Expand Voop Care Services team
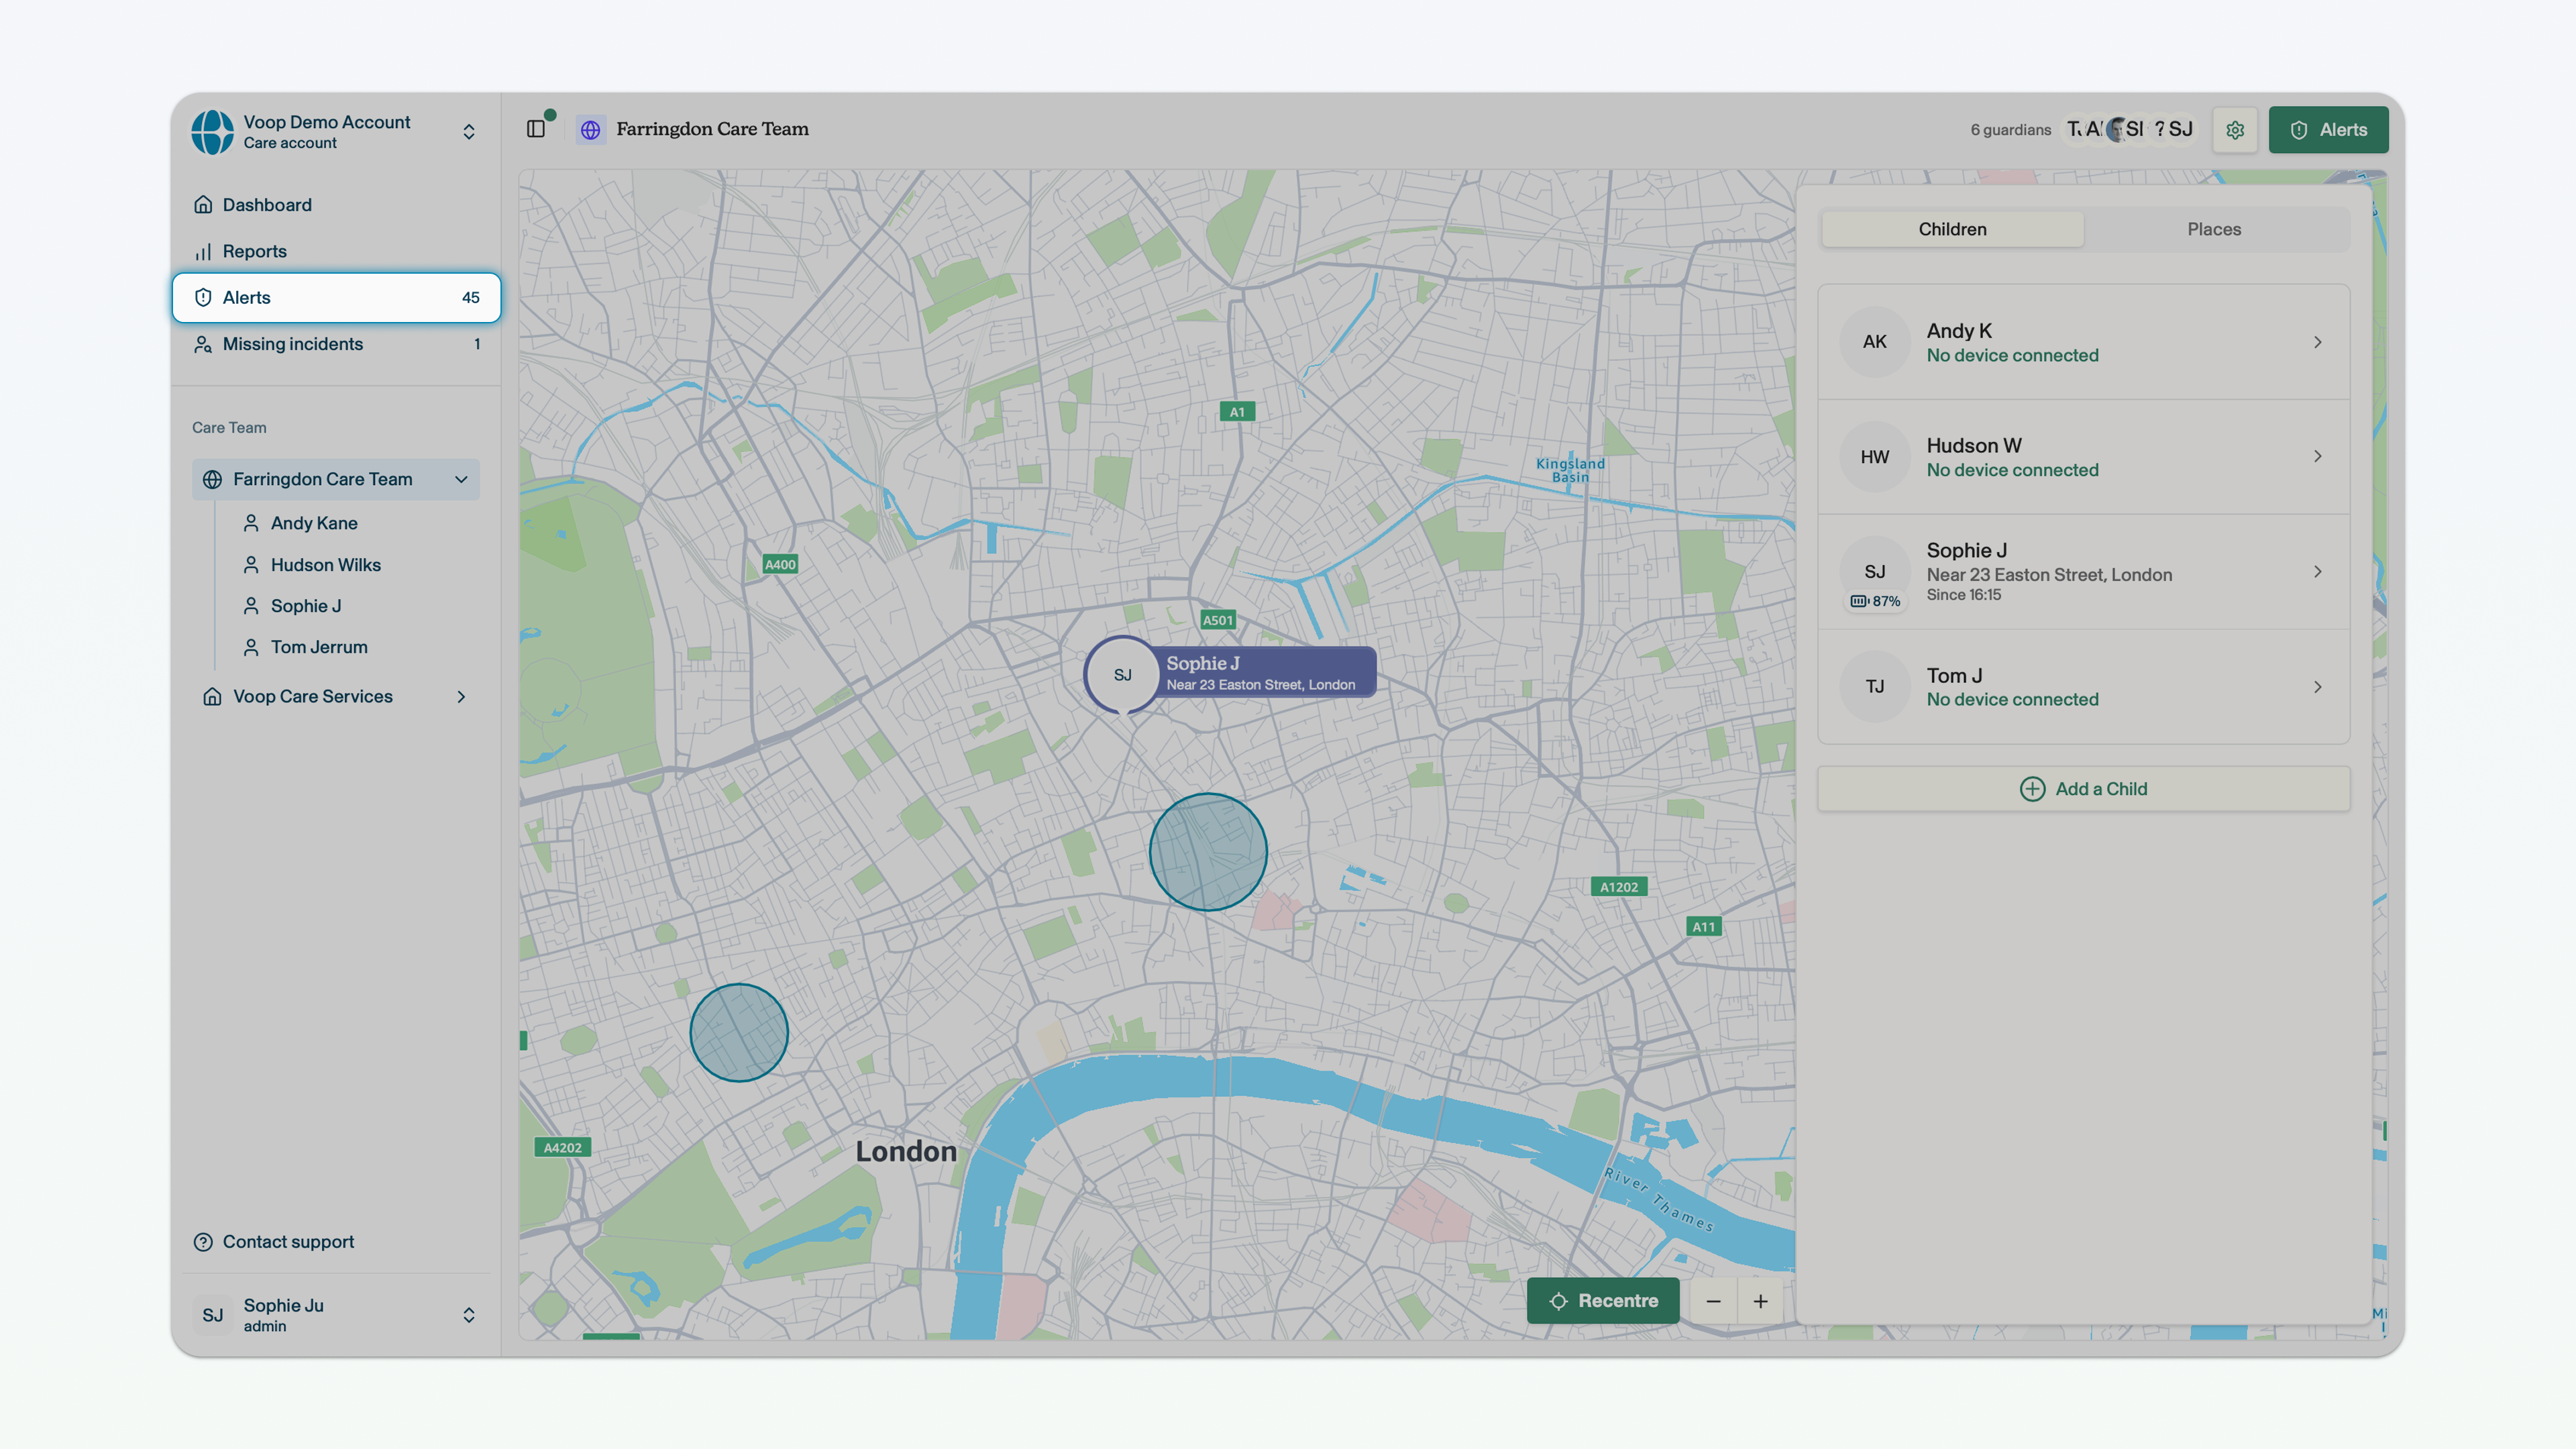 [x=461, y=697]
